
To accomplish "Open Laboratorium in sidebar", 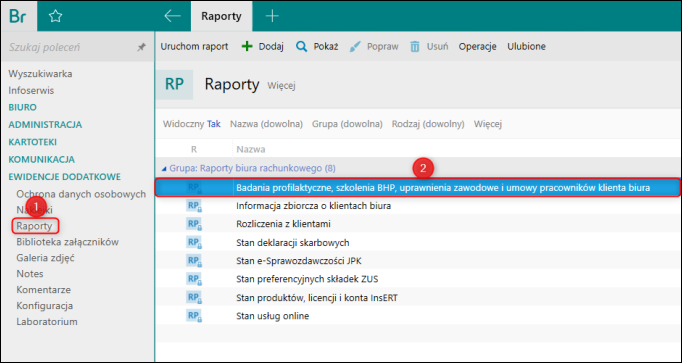I will pos(47,322).
